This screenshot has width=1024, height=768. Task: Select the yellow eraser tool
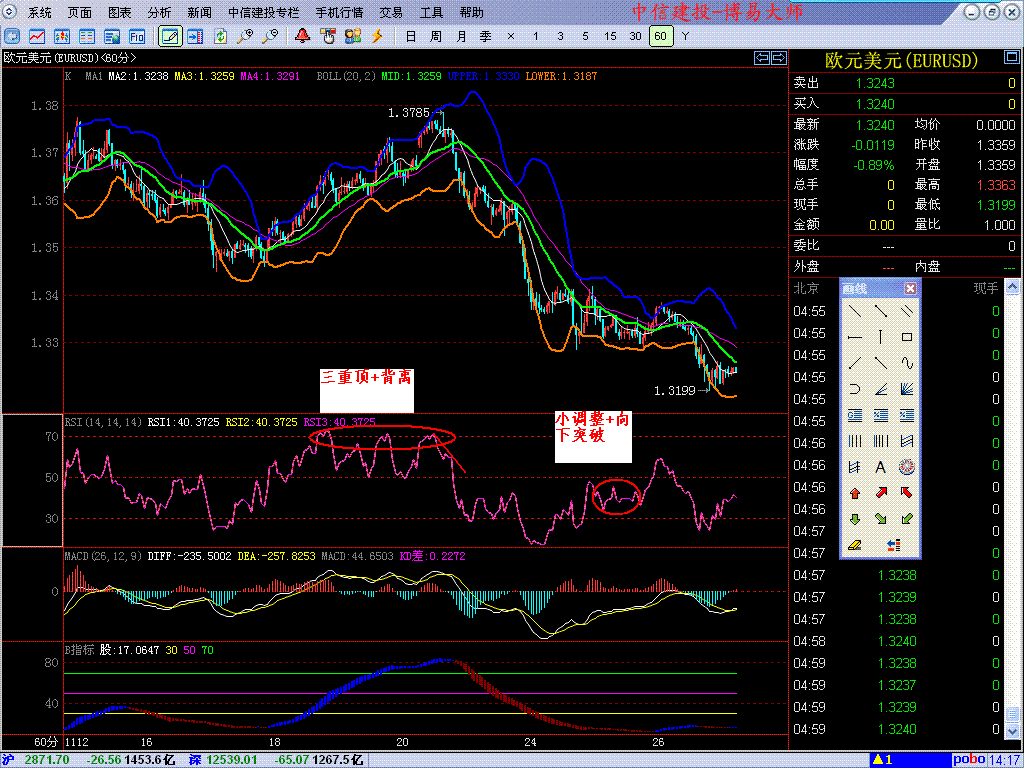click(x=855, y=545)
